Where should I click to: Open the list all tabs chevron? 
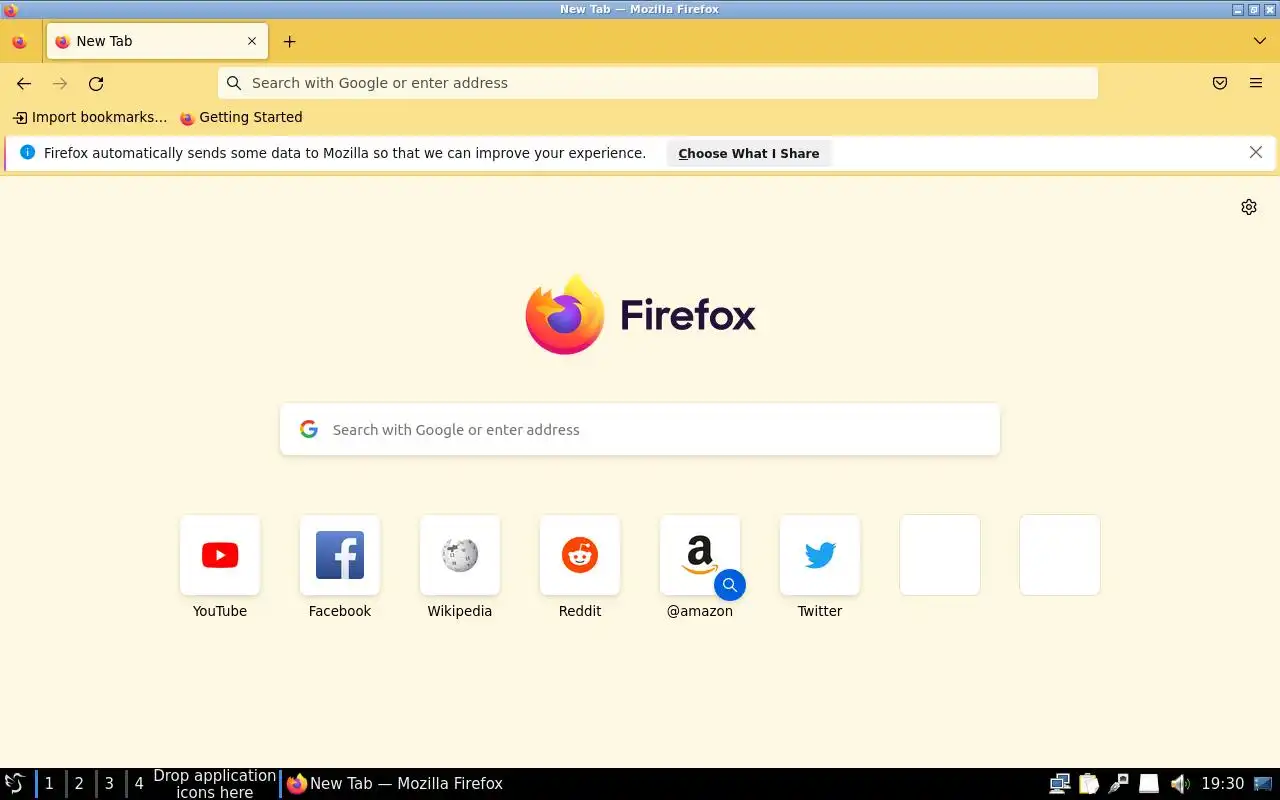point(1259,41)
